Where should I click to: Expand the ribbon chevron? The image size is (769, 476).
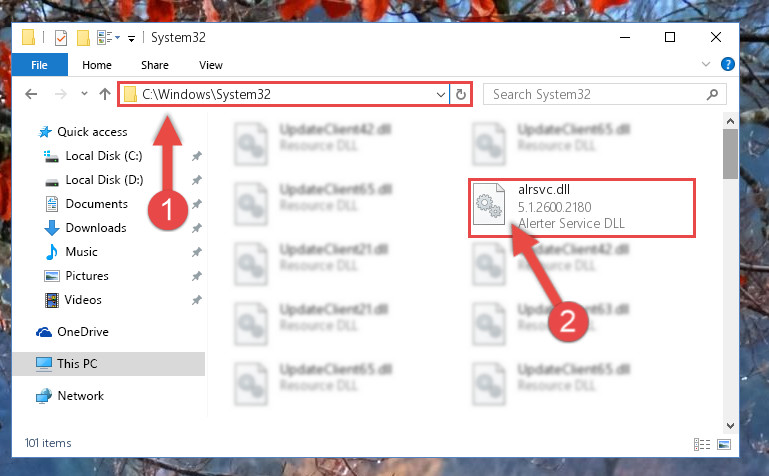click(x=706, y=64)
